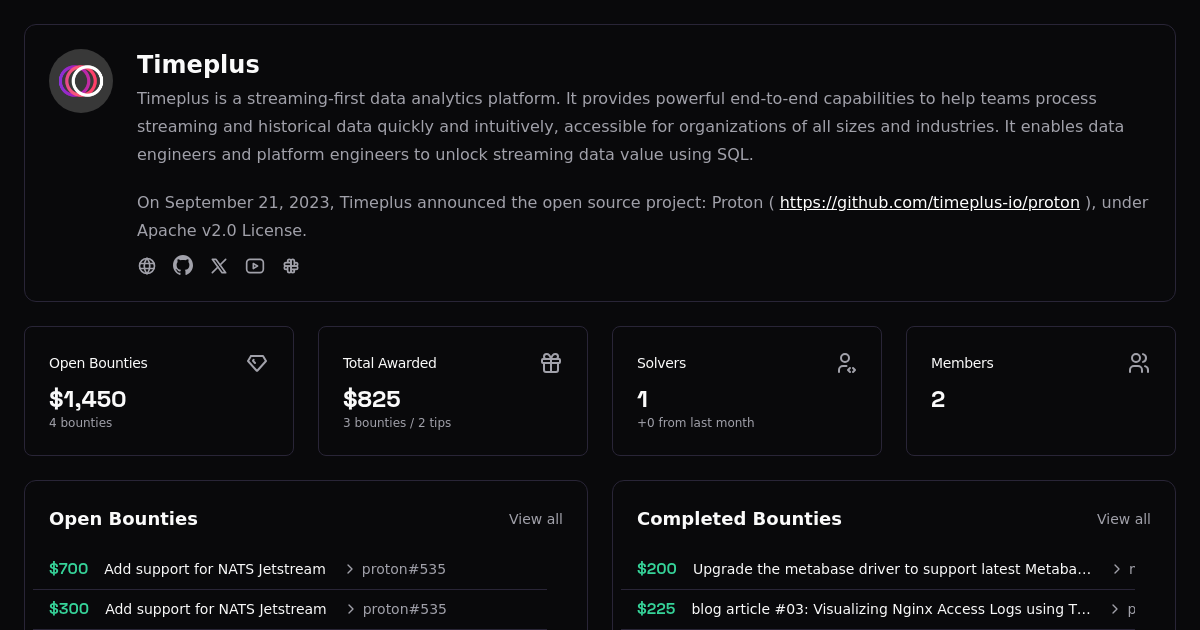Open the Timeplus X (Twitter) icon
Viewport: 1200px width, 630px height.
coord(219,266)
